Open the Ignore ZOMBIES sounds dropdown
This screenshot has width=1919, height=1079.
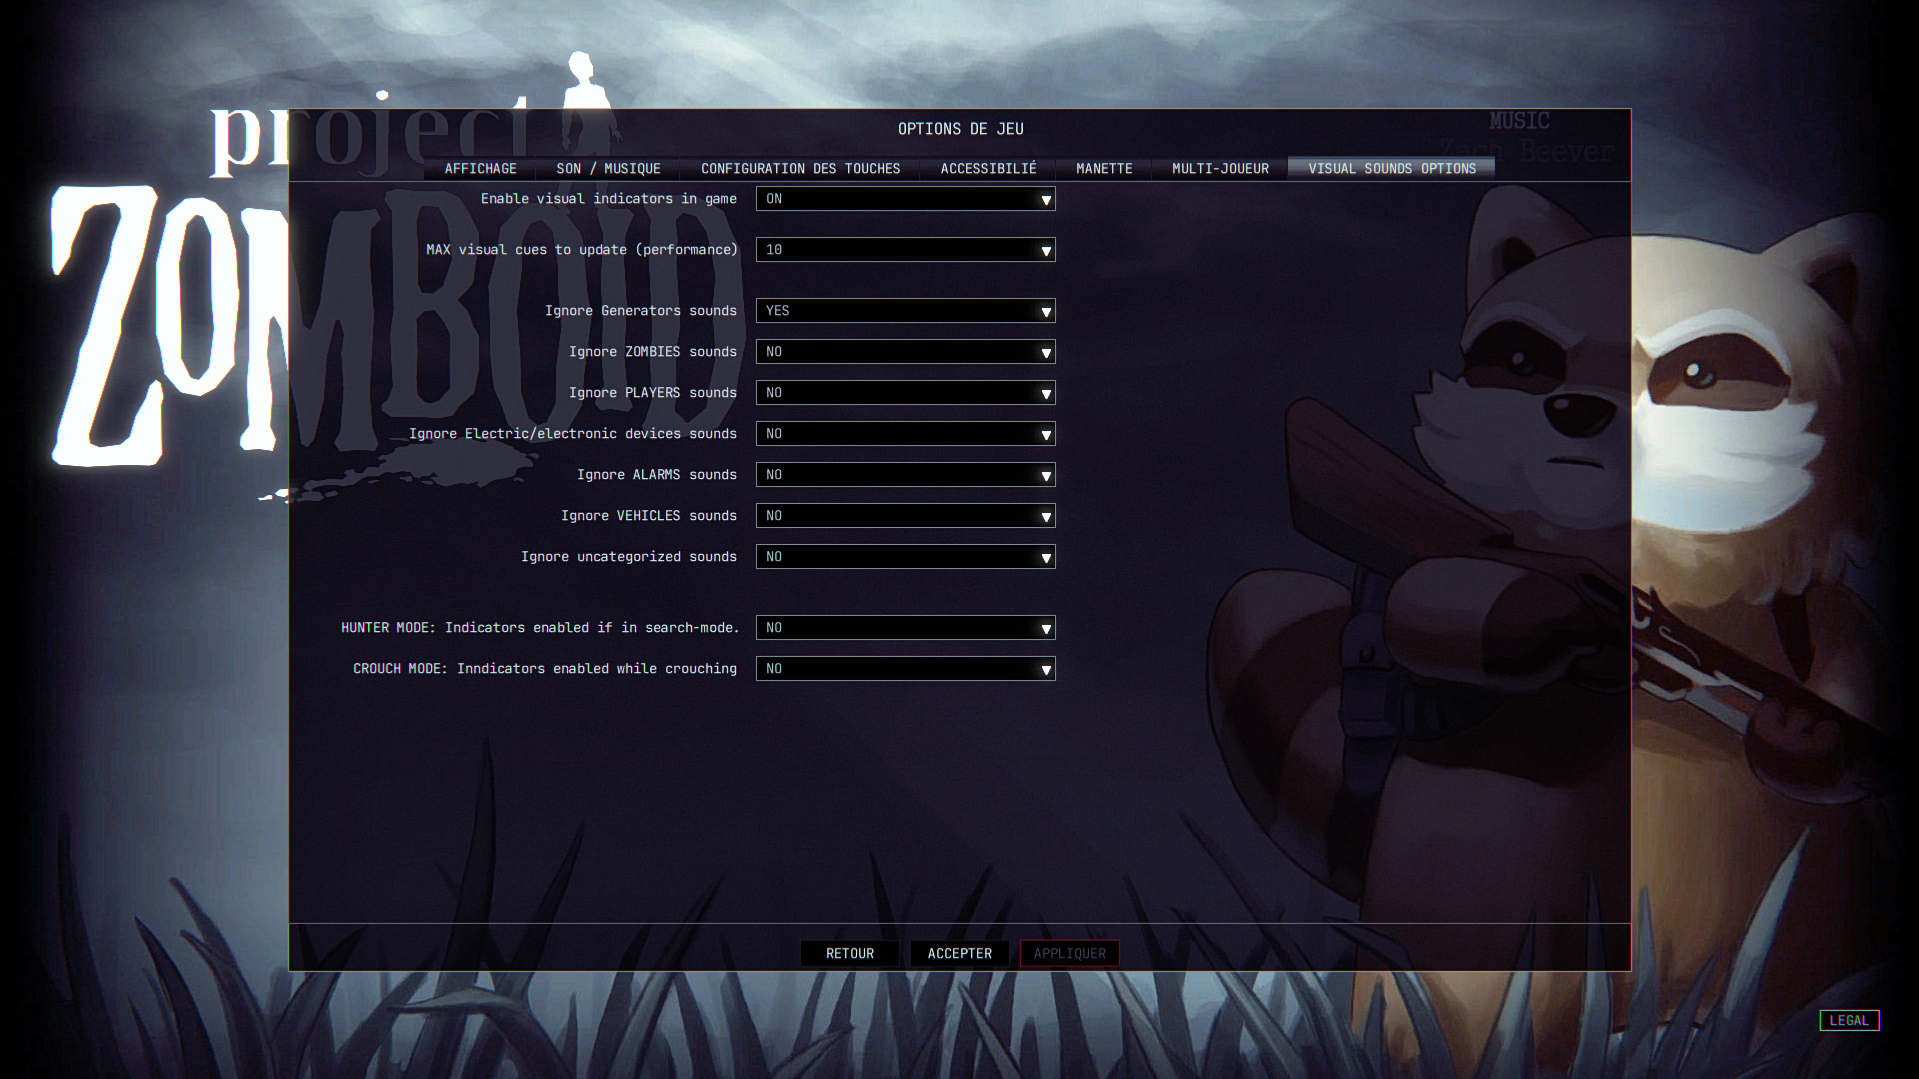tap(906, 352)
